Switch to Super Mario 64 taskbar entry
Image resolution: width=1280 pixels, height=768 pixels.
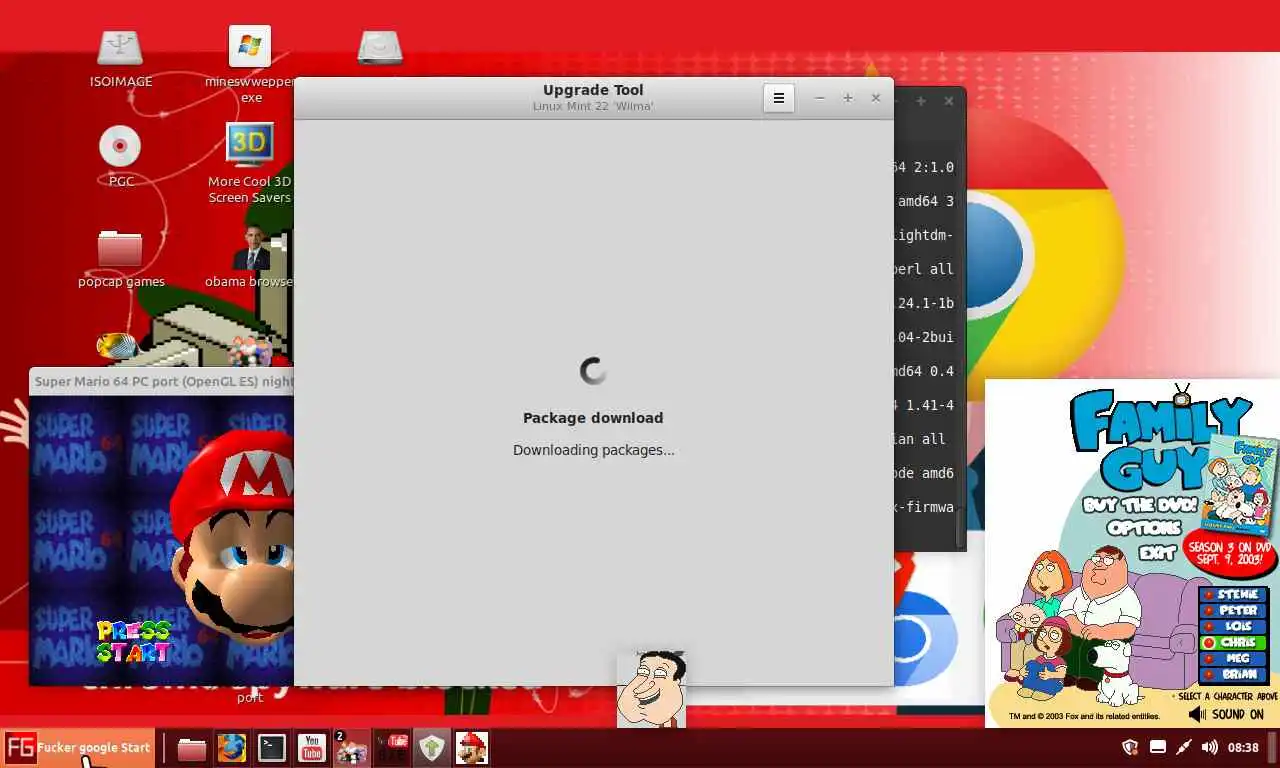point(471,748)
